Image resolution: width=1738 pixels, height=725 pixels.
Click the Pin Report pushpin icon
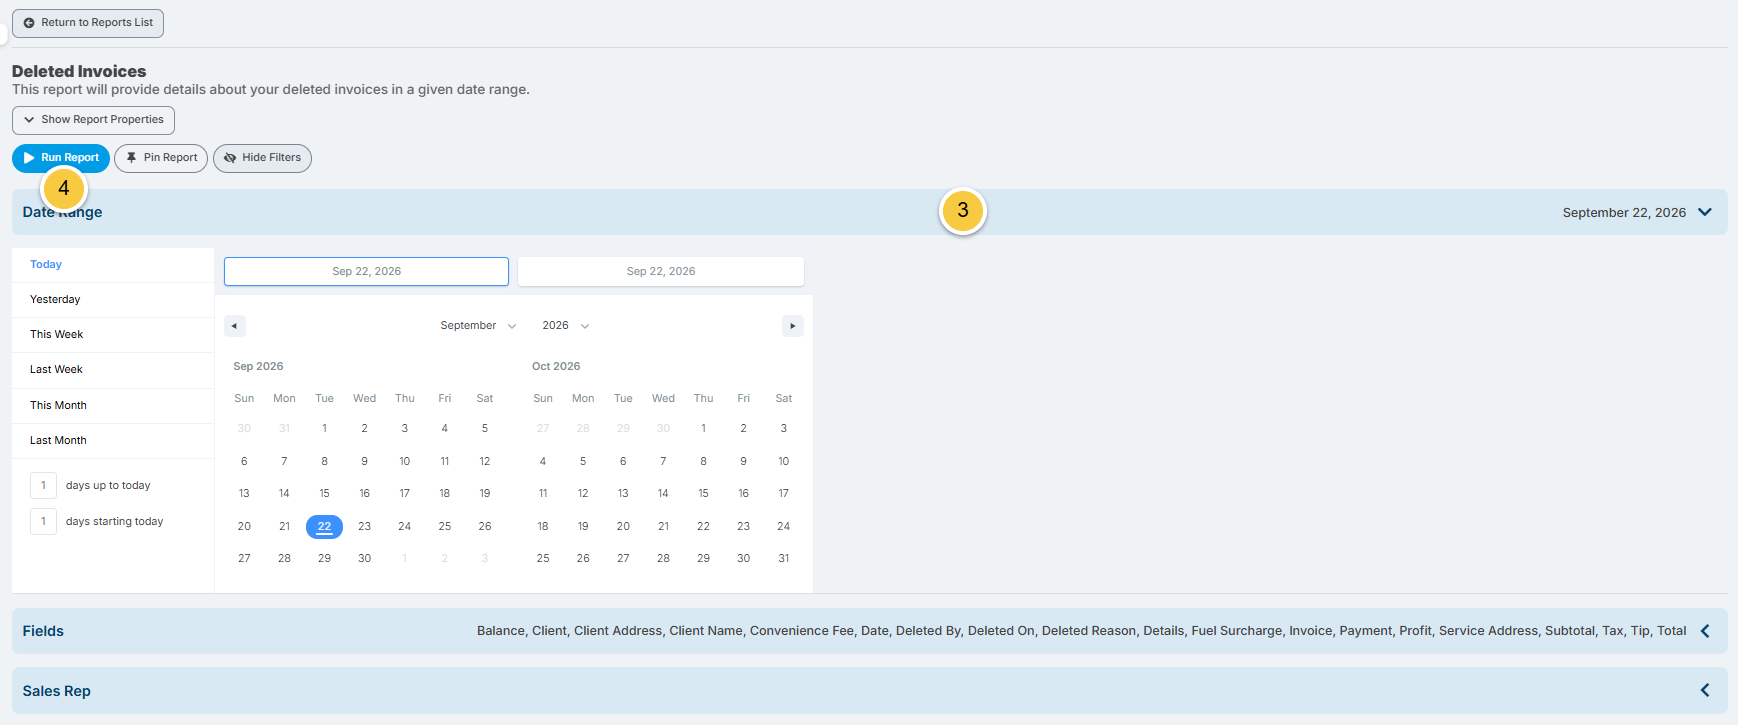(131, 158)
